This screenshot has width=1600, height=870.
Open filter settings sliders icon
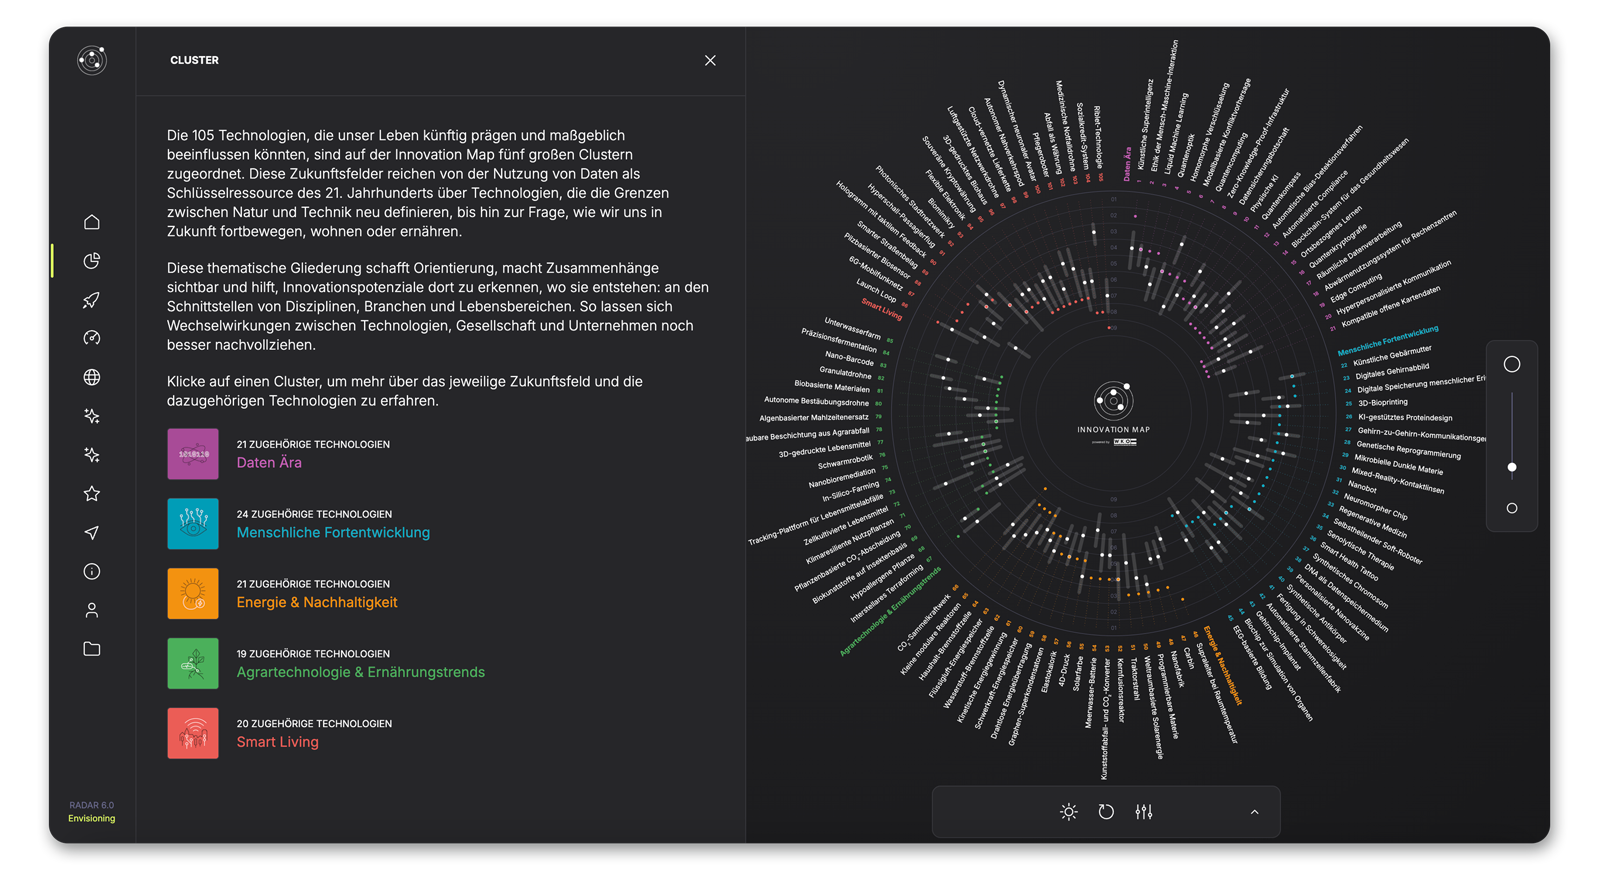point(1144,812)
